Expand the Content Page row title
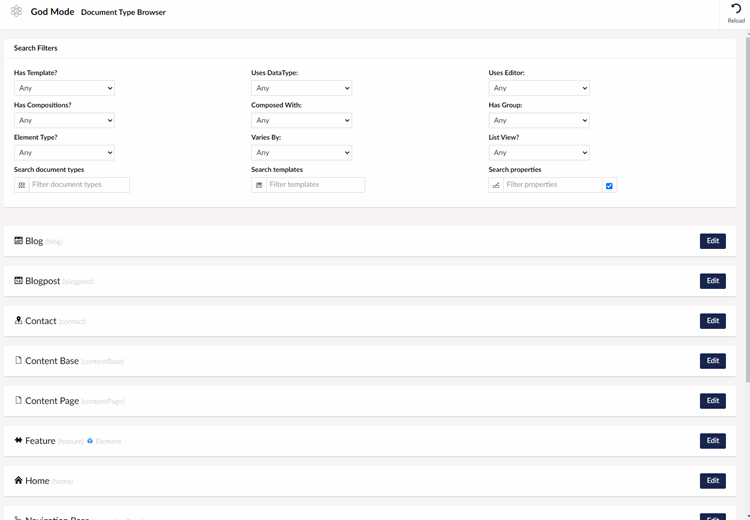 coord(52,401)
